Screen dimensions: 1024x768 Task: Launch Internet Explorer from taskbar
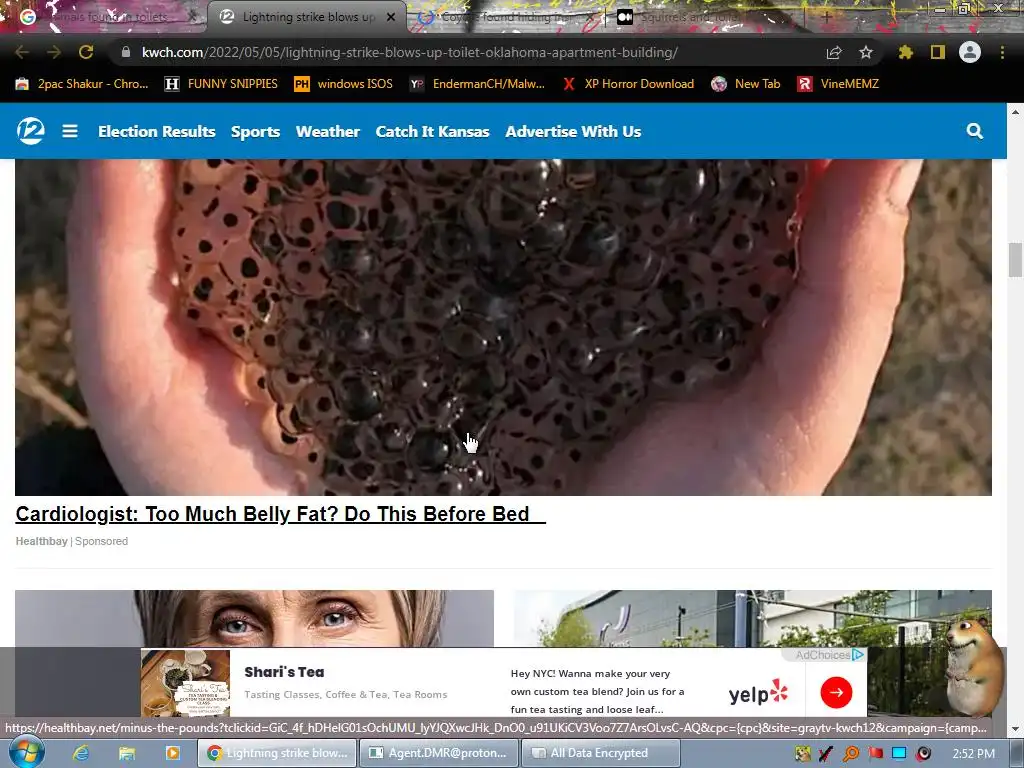pyautogui.click(x=81, y=753)
